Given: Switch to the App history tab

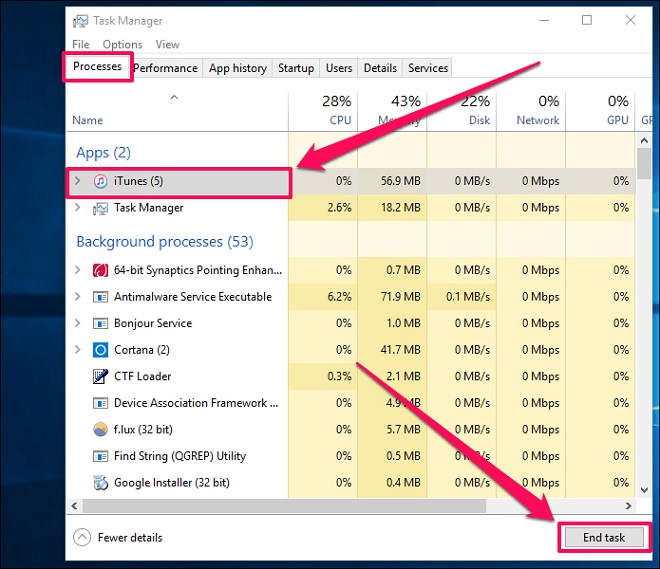Looking at the screenshot, I should [238, 68].
